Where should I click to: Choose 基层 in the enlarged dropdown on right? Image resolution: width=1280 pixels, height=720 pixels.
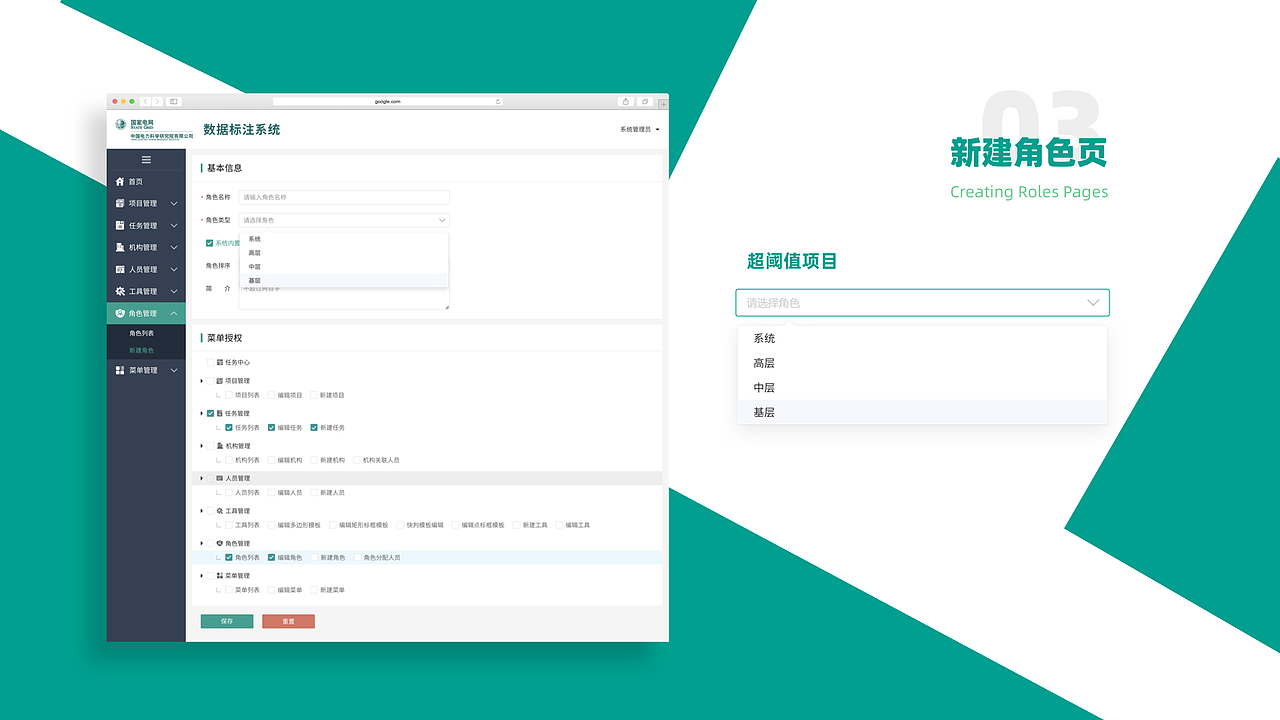point(922,412)
